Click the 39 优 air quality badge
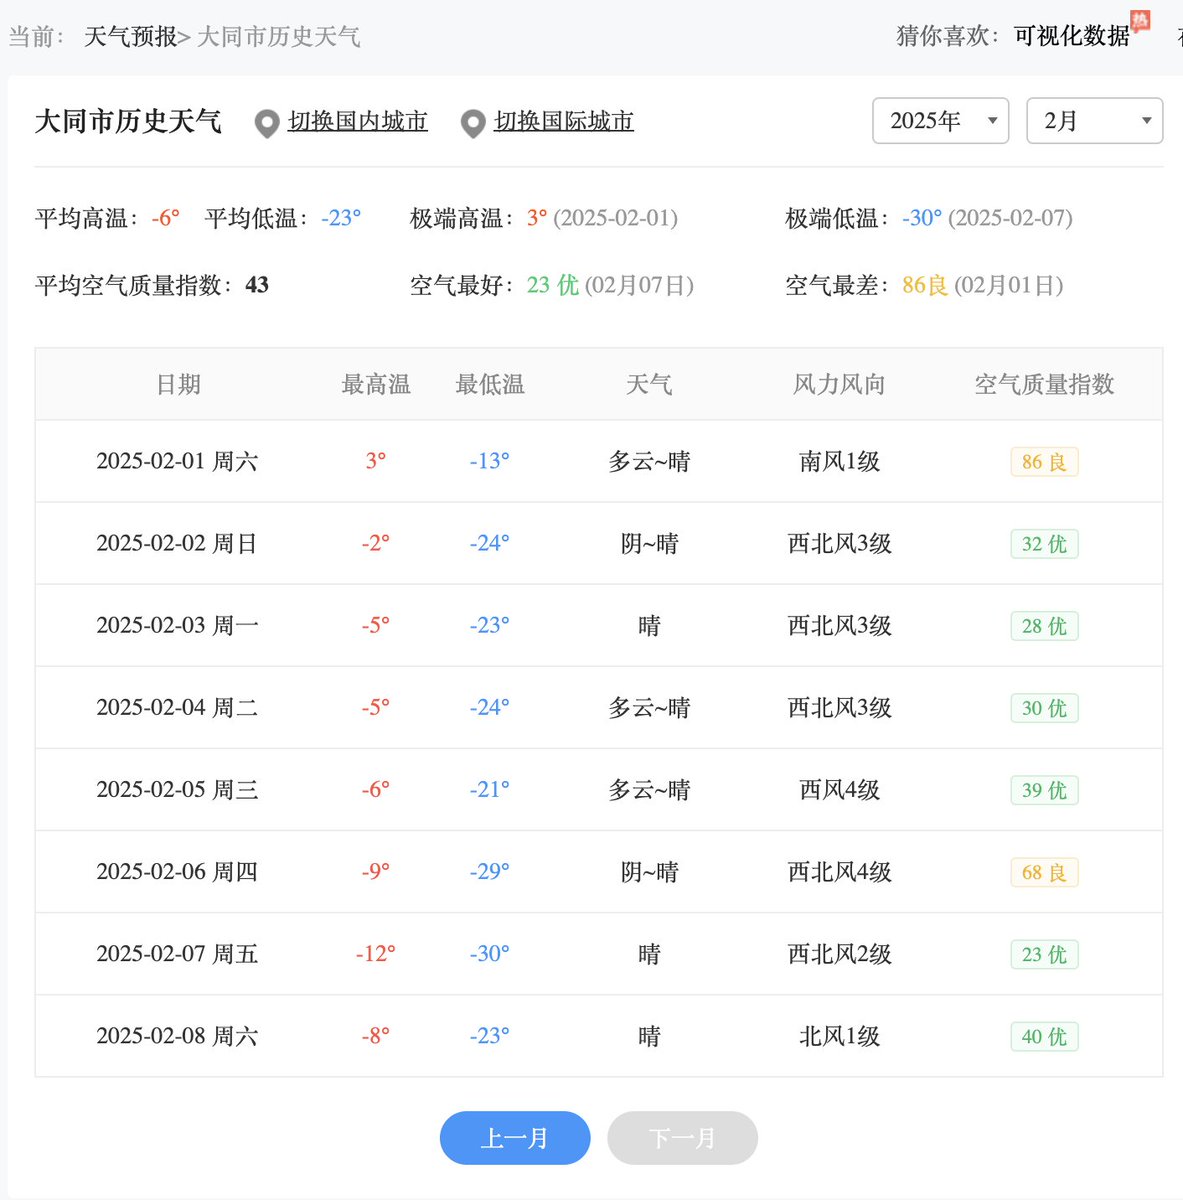1183x1200 pixels. 1044,790
